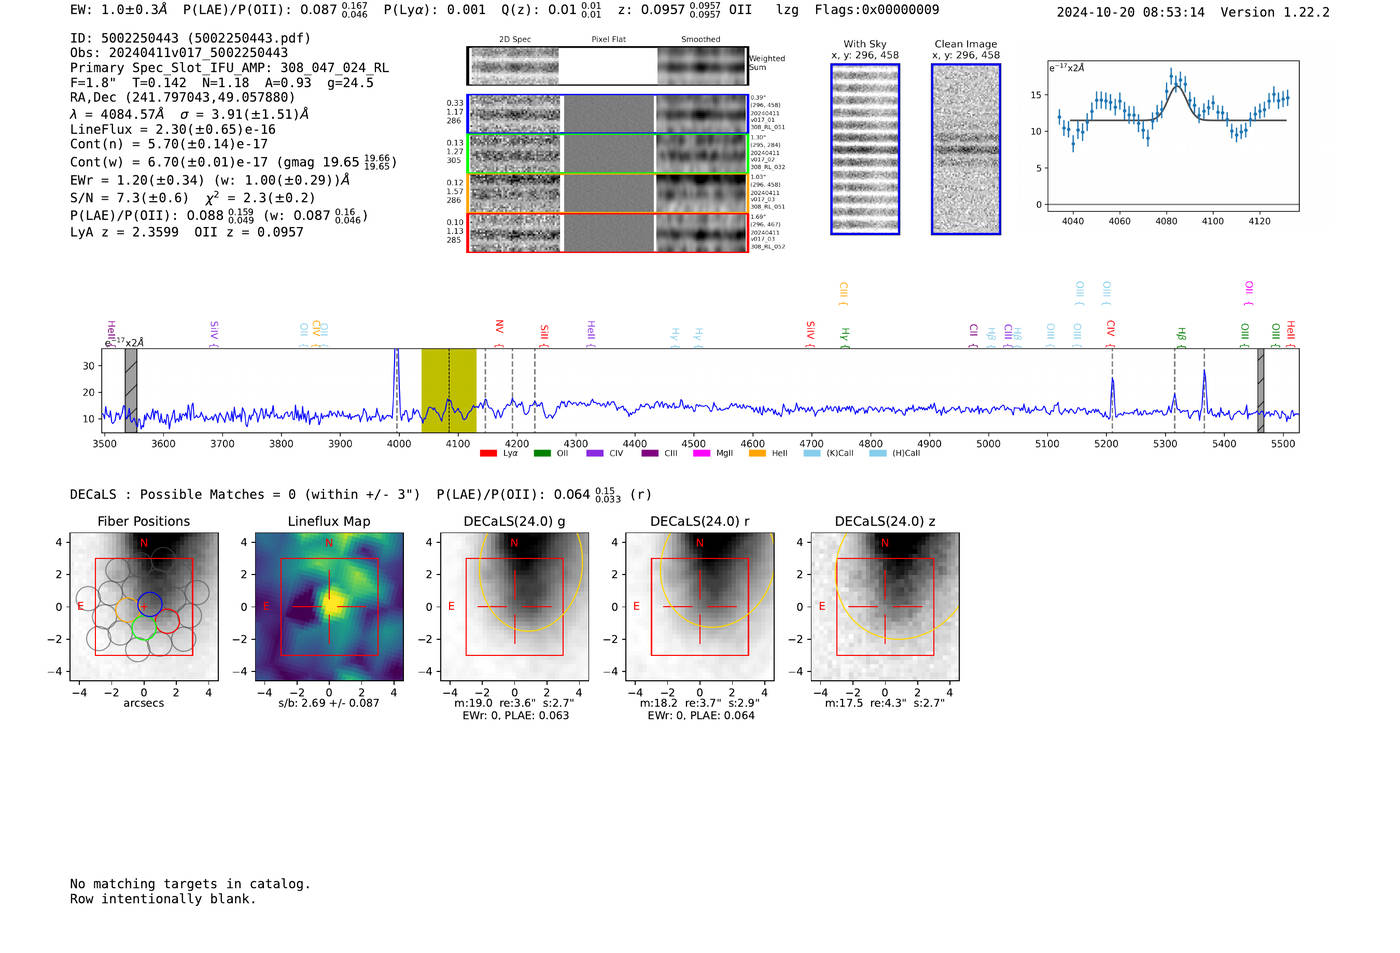Viewport: 1400px width, 953px height.
Task: Click the EWr: 0, PLAE: 0.064 caption
Action: coord(700,715)
